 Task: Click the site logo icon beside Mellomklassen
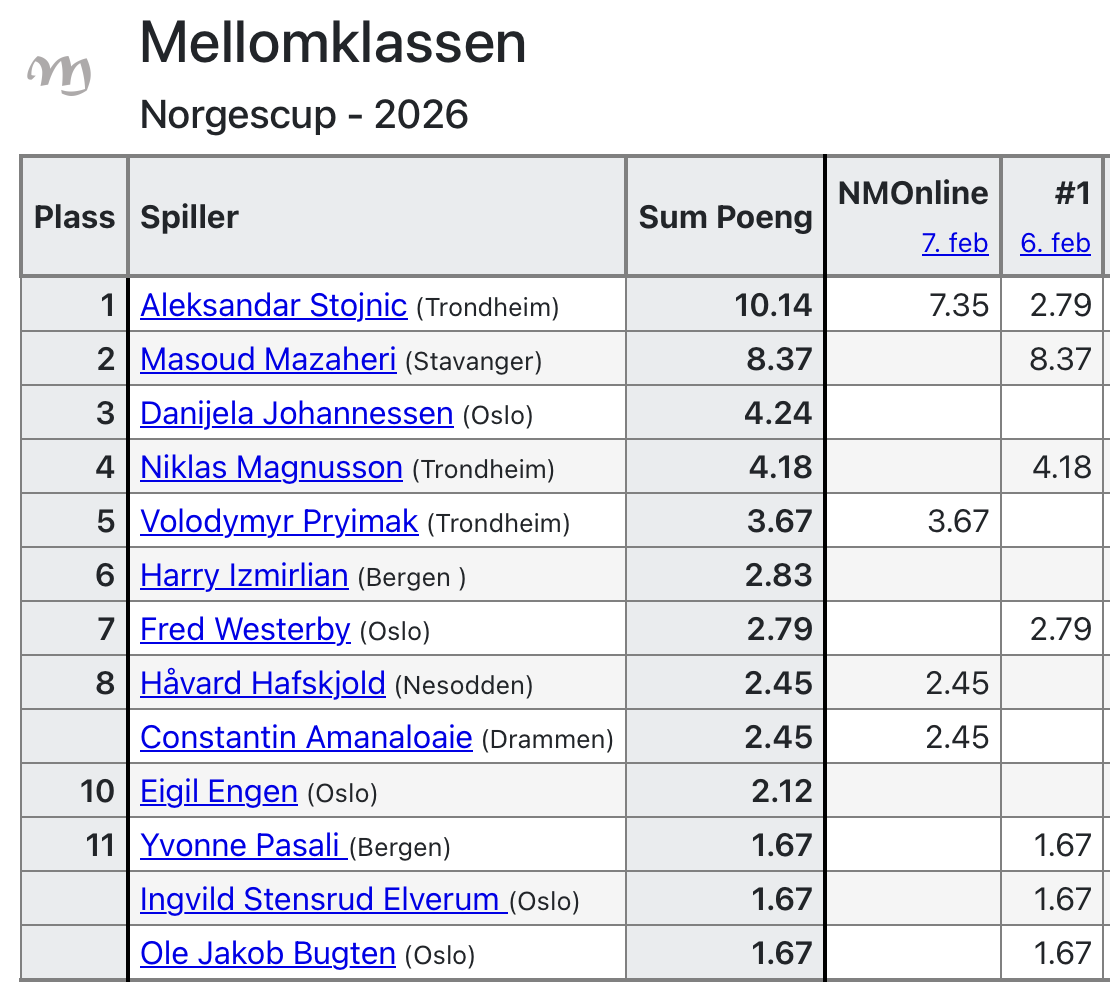[59, 74]
